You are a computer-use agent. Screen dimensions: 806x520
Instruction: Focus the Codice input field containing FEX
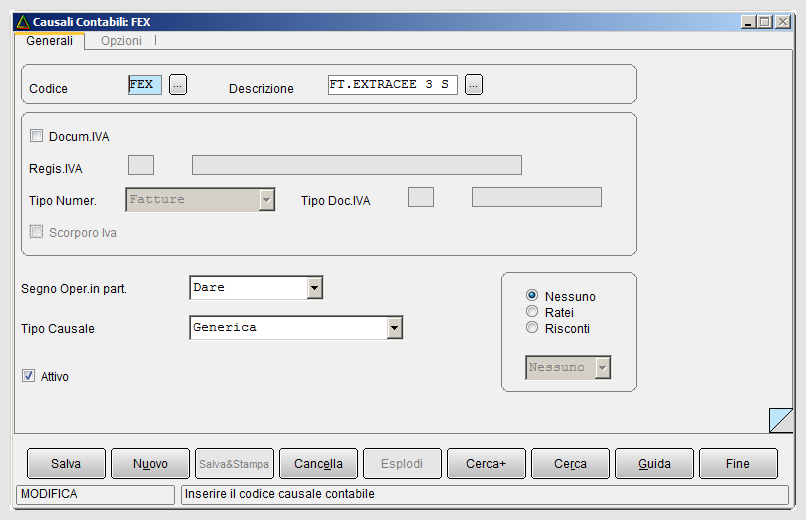click(145, 85)
